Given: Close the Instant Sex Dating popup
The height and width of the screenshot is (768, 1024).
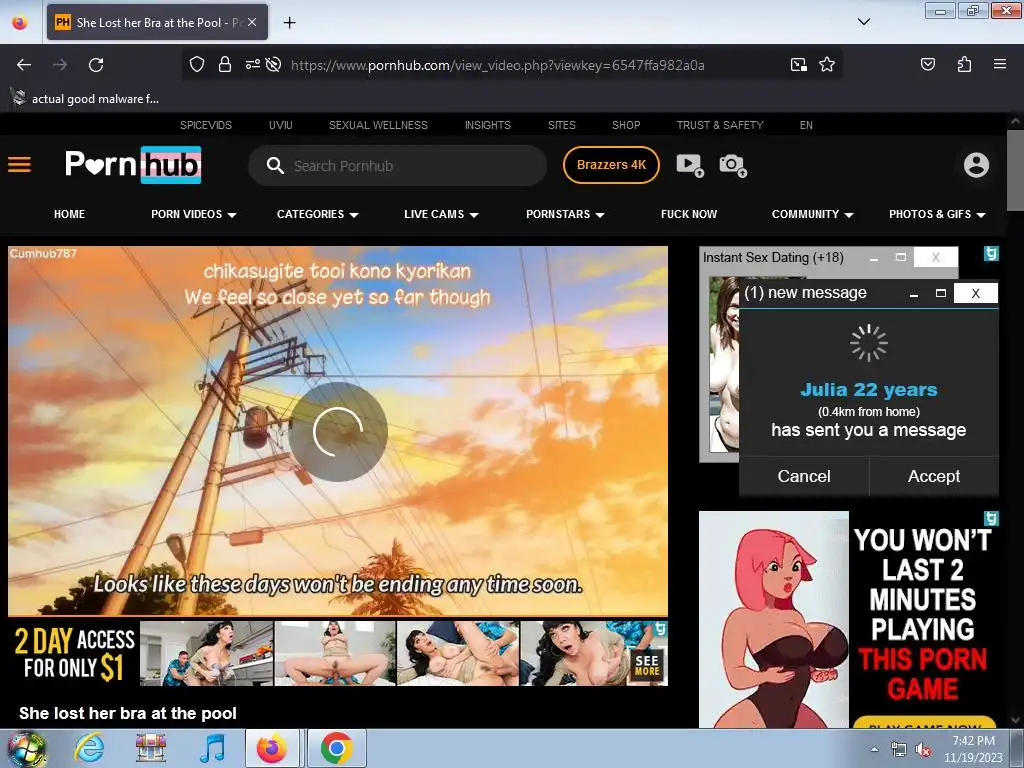Looking at the screenshot, I should tap(936, 257).
